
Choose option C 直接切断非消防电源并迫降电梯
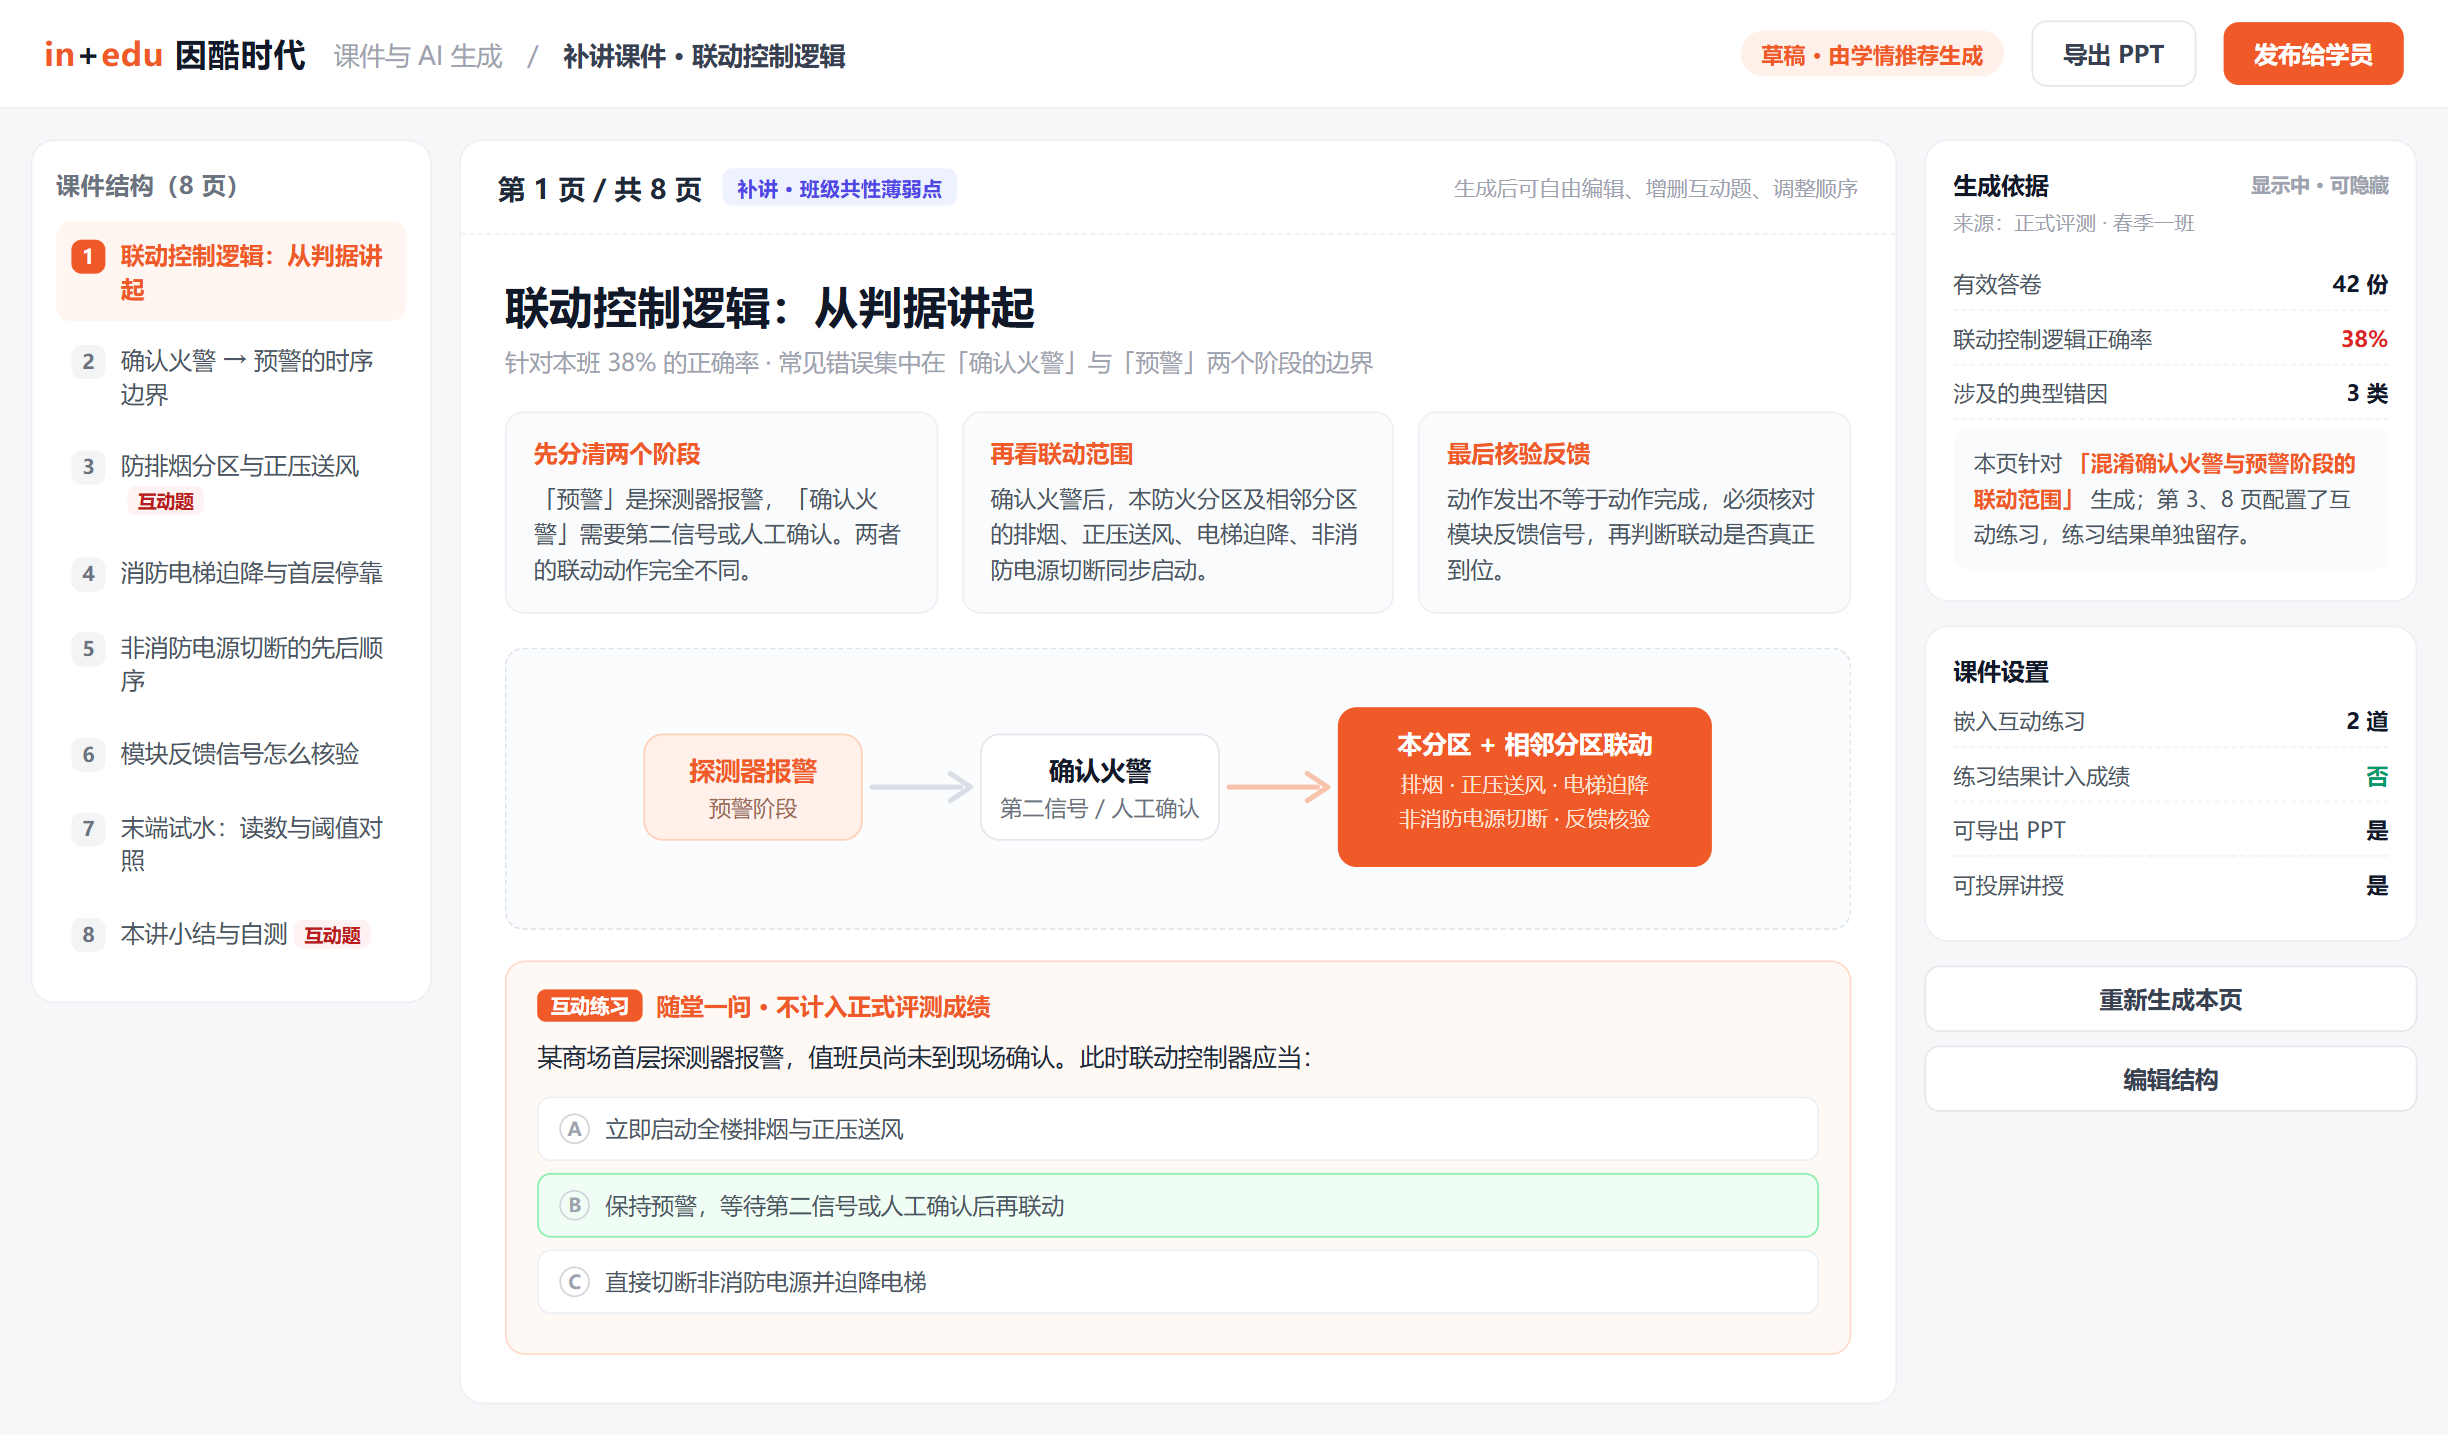pyautogui.click(x=1177, y=1281)
